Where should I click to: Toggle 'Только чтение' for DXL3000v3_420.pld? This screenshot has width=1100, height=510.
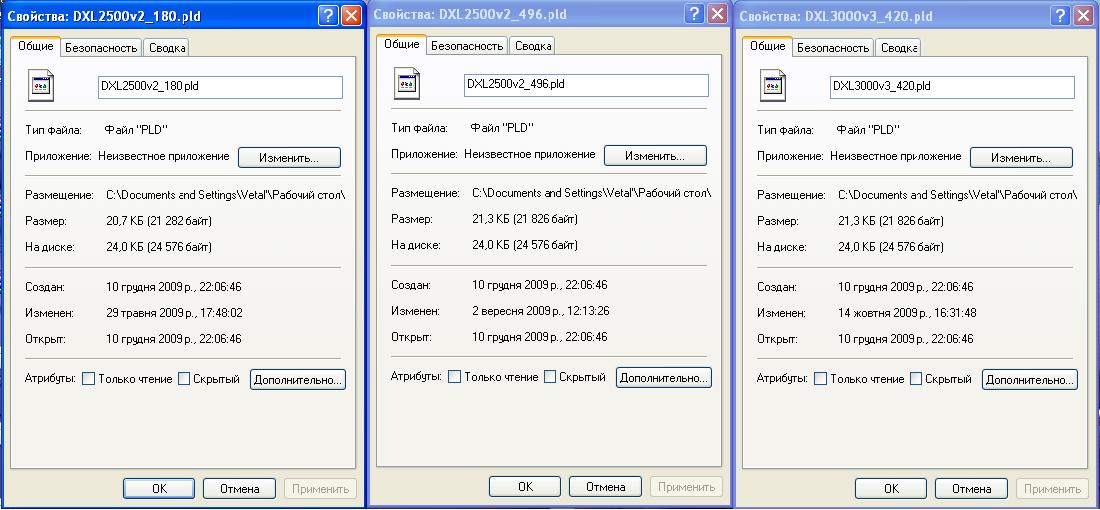(x=821, y=379)
